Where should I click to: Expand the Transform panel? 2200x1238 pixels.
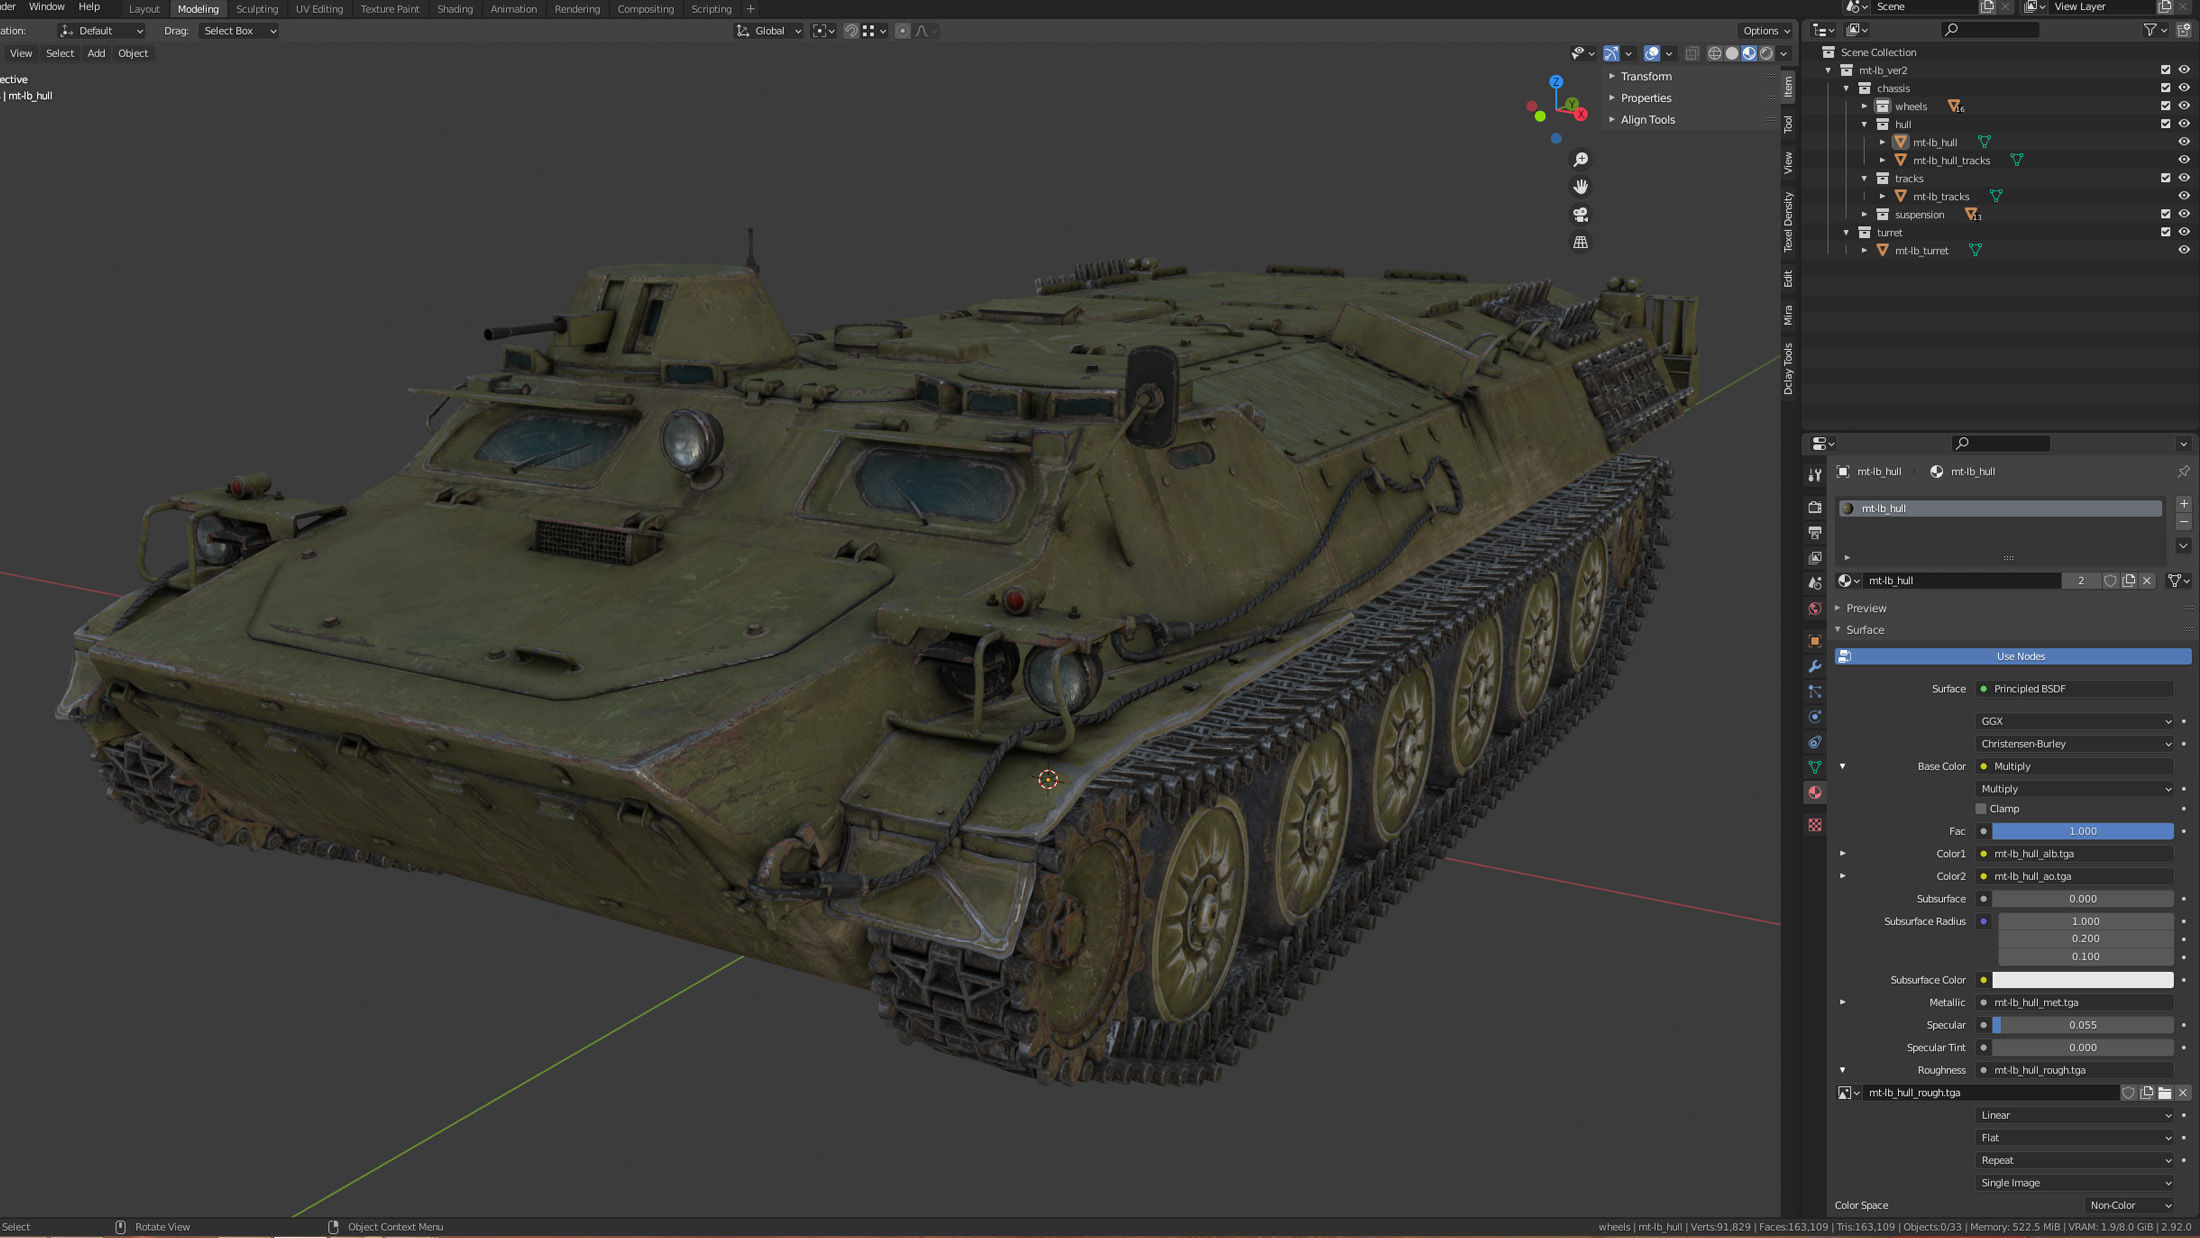[1645, 76]
